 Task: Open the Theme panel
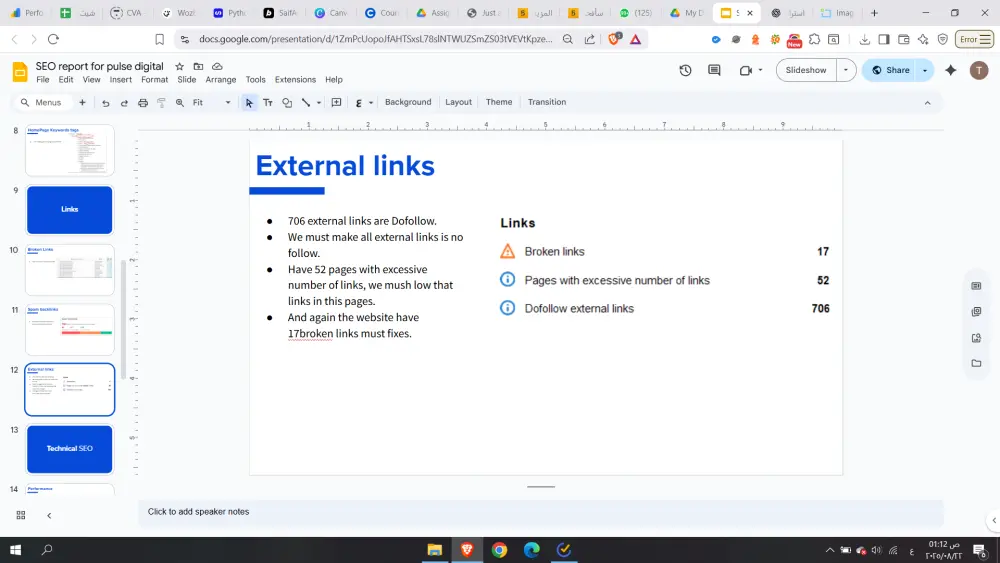(499, 102)
